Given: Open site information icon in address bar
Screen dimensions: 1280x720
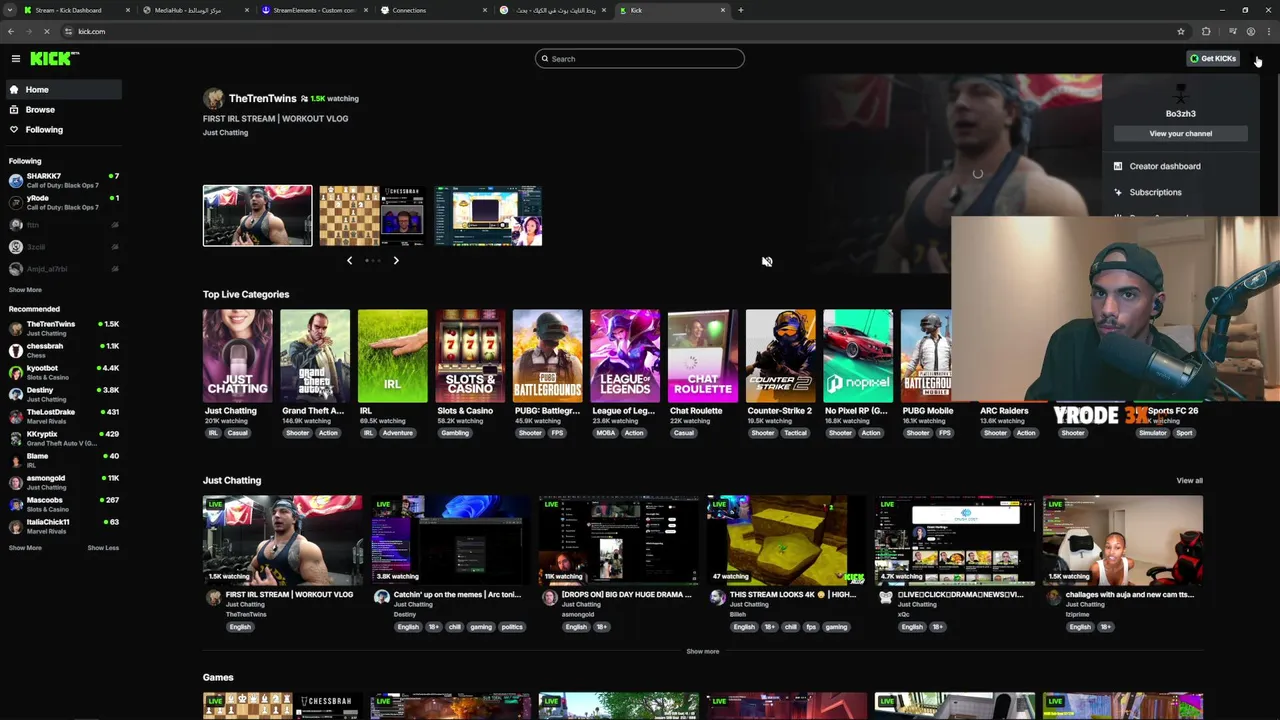Looking at the screenshot, I should 69,32.
